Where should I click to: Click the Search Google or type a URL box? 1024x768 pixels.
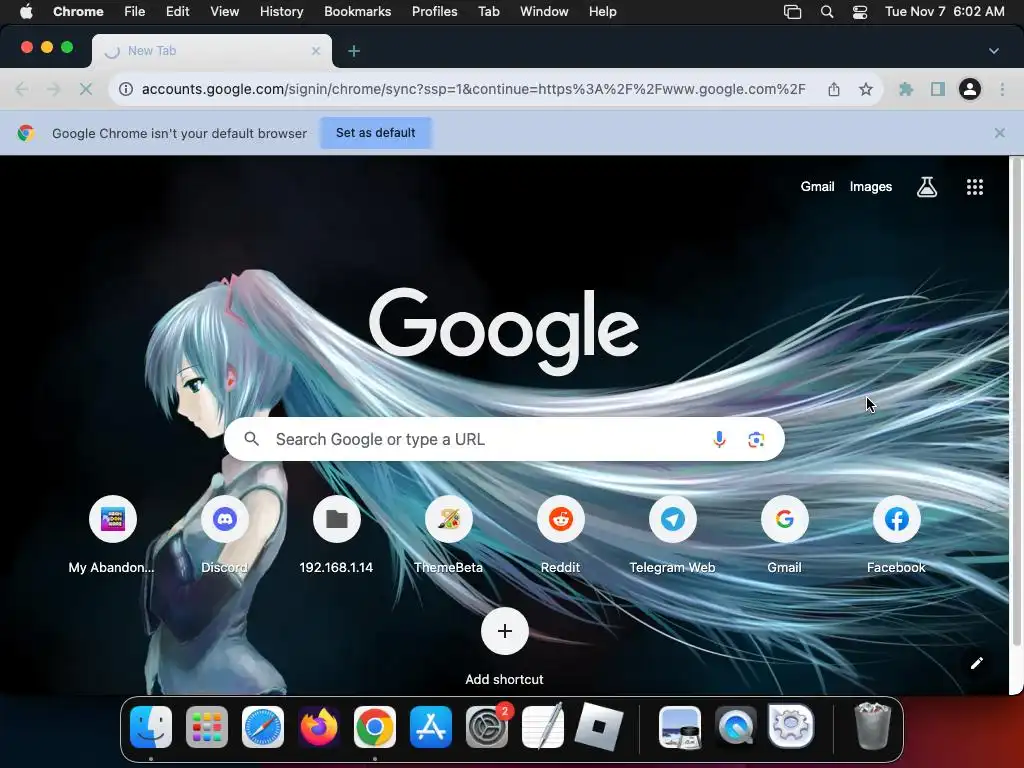(x=504, y=440)
